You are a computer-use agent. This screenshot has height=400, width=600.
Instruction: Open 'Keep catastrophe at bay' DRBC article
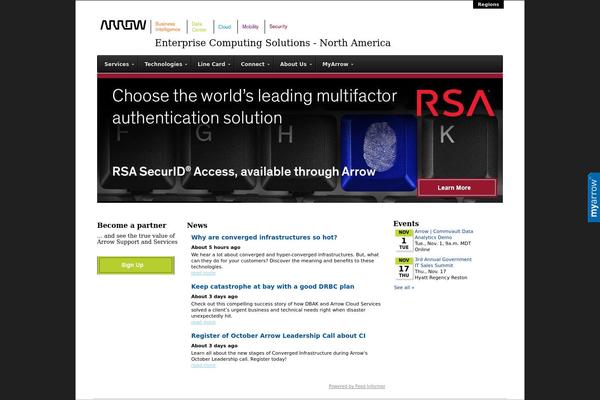[x=272, y=286]
